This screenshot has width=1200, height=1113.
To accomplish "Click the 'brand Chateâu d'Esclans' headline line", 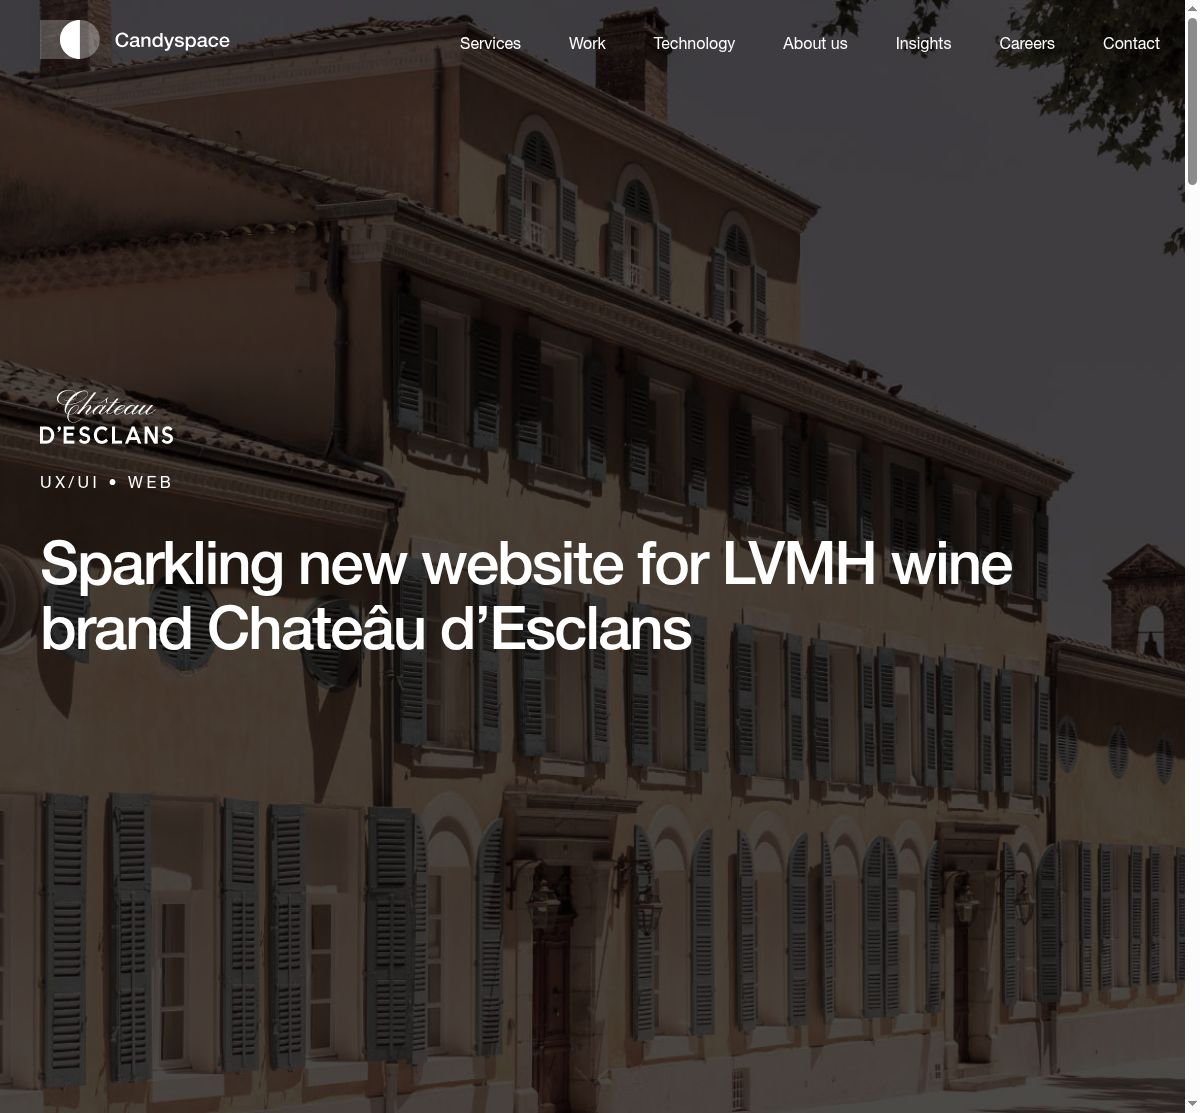I will point(366,629).
